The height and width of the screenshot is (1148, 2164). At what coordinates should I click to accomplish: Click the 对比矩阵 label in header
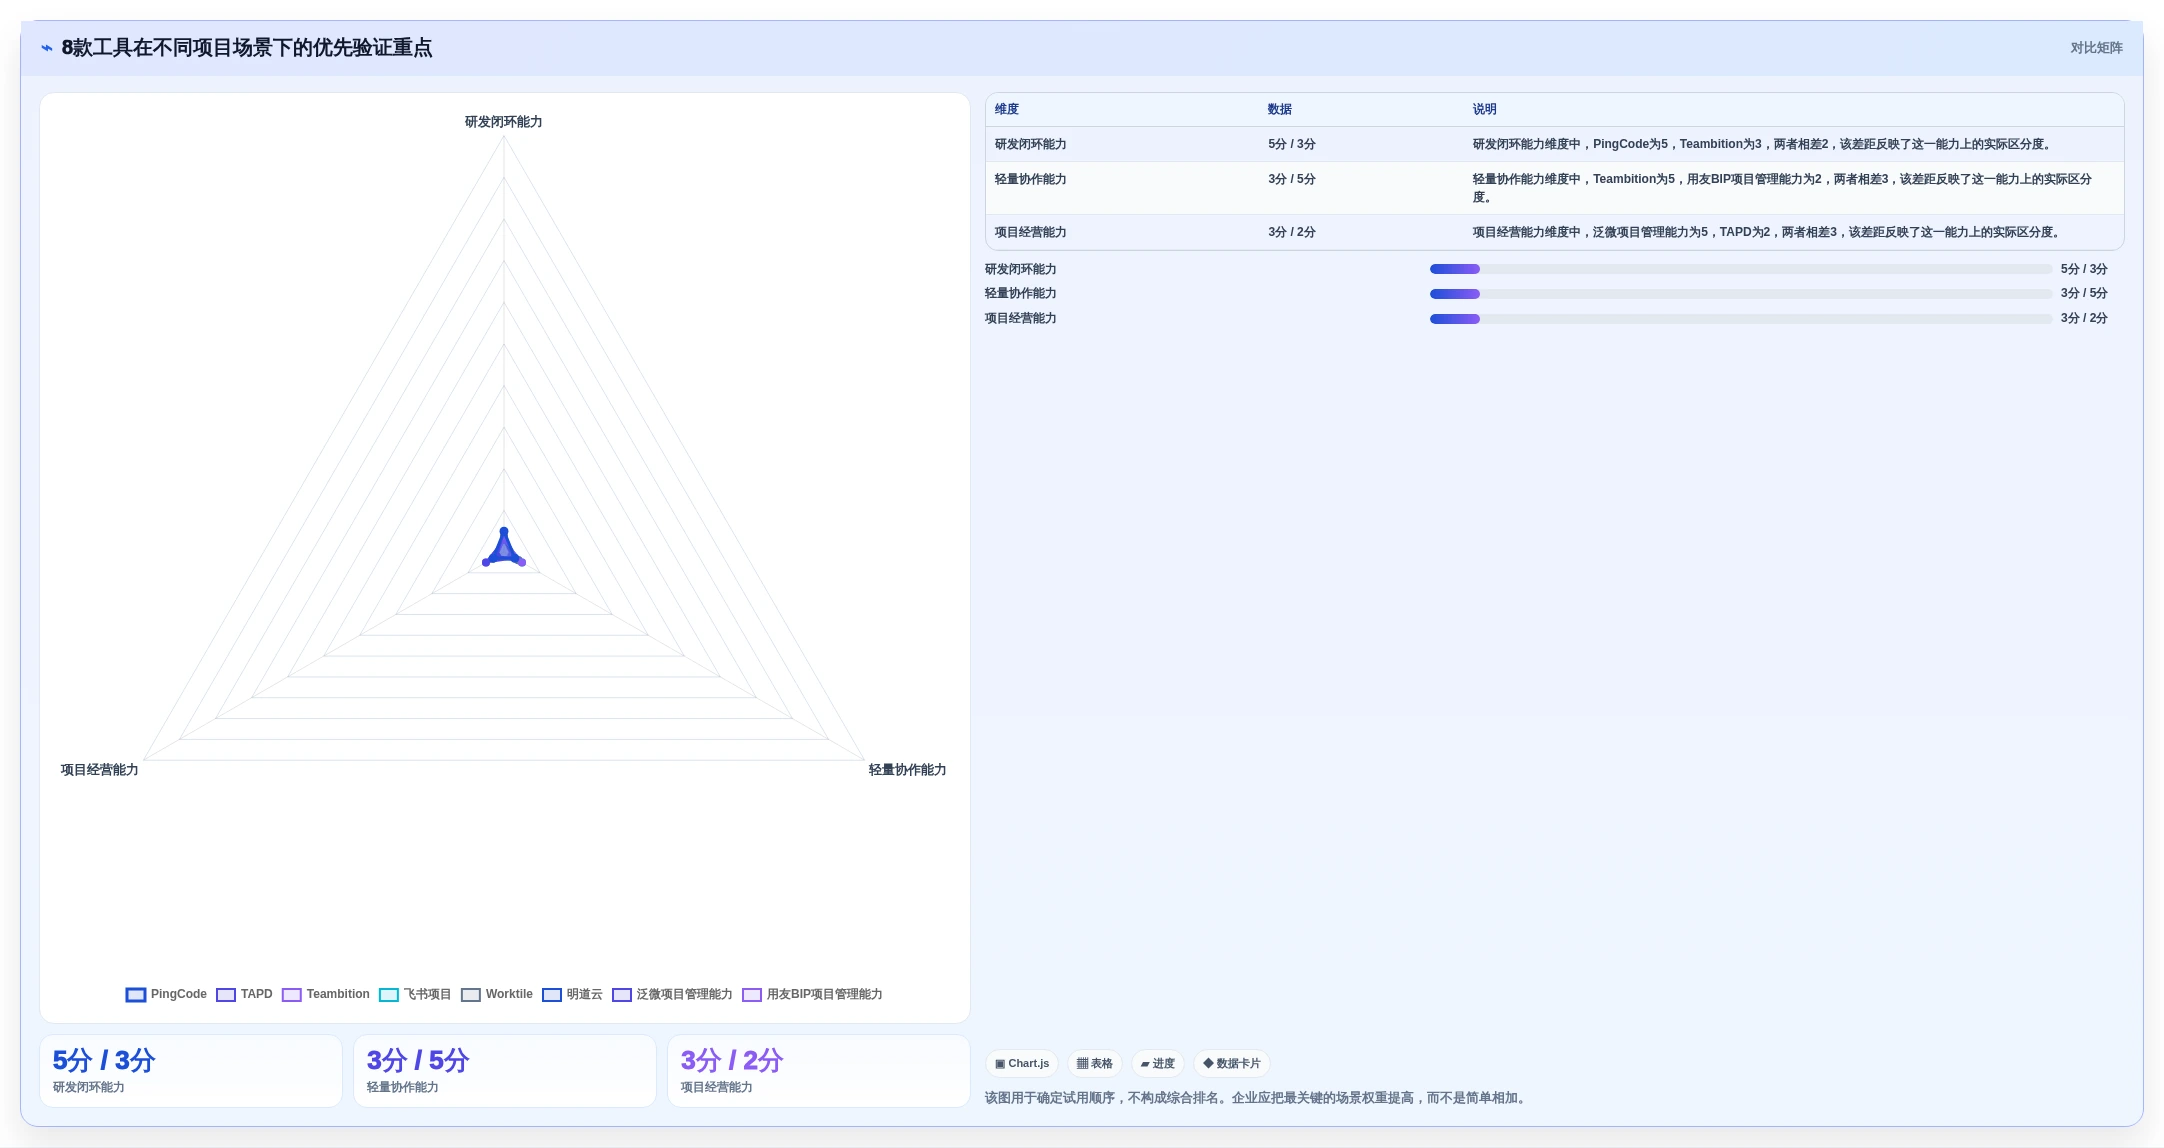[x=2096, y=48]
